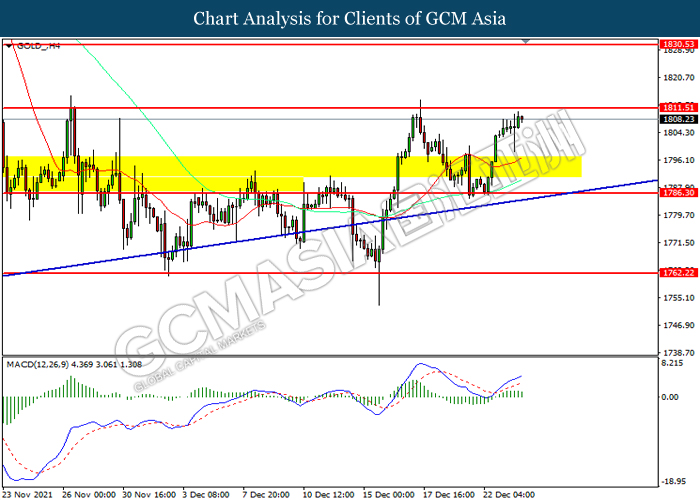Click the 22 Dec 04:00 time label
Viewport: 700px width, 500px height.
click(x=509, y=495)
